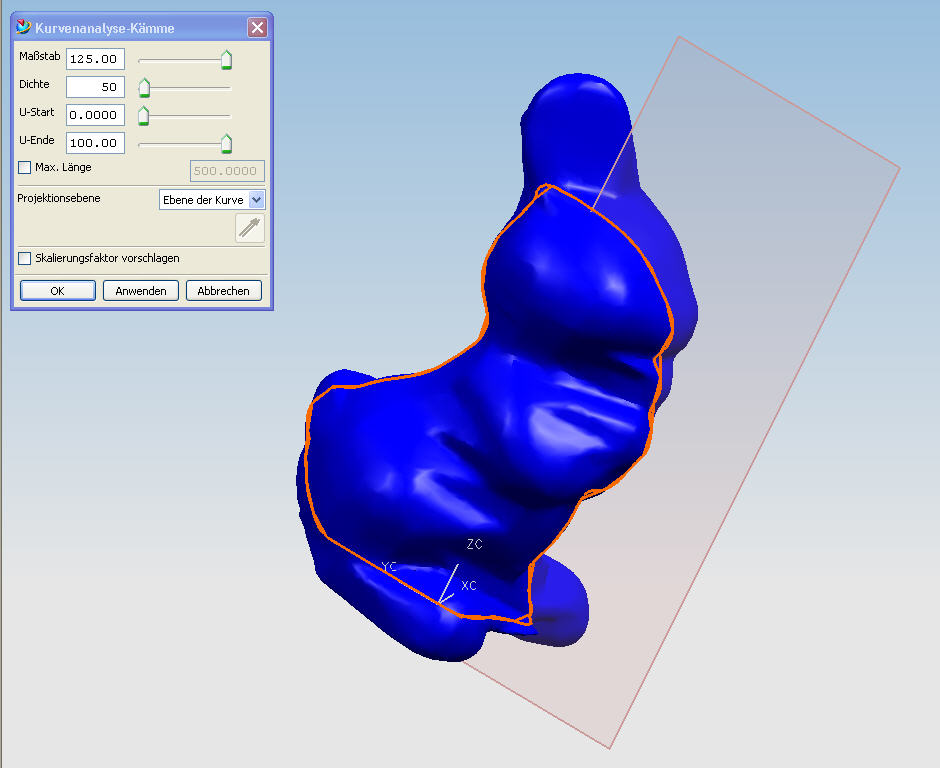This screenshot has width=940, height=768.
Task: Enable Skalierungsfaktor vorschlagen checkbox
Action: 25,258
